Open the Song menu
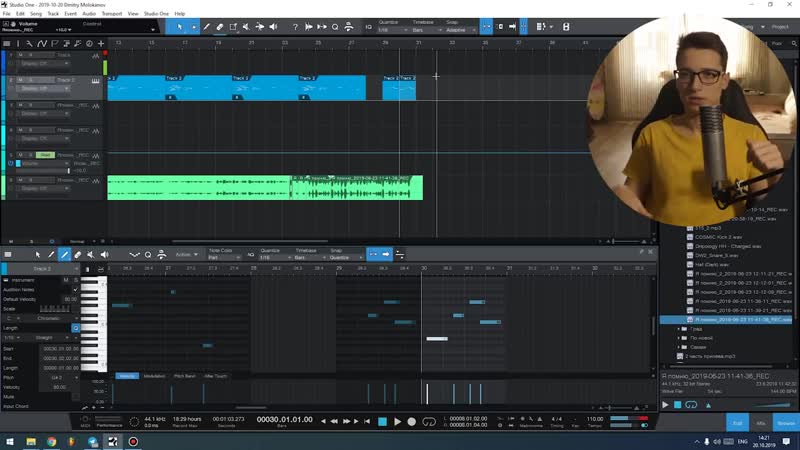 [x=36, y=14]
